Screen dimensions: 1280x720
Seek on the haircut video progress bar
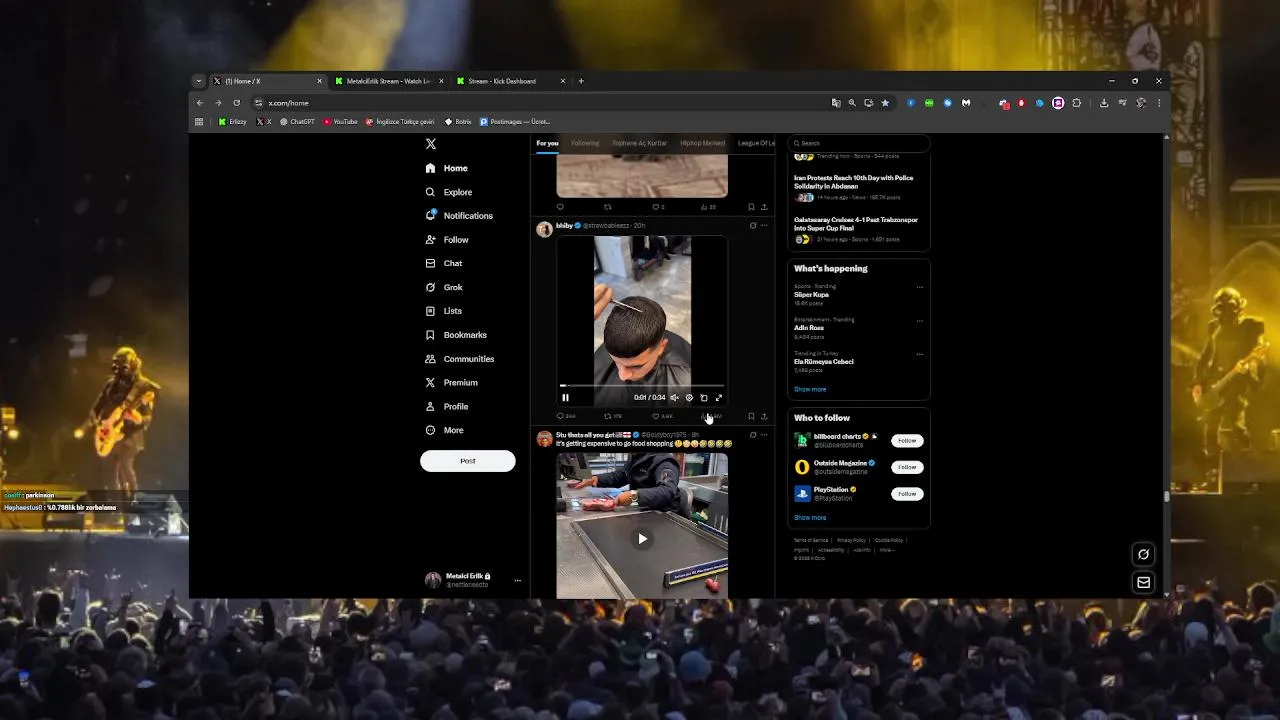point(642,385)
